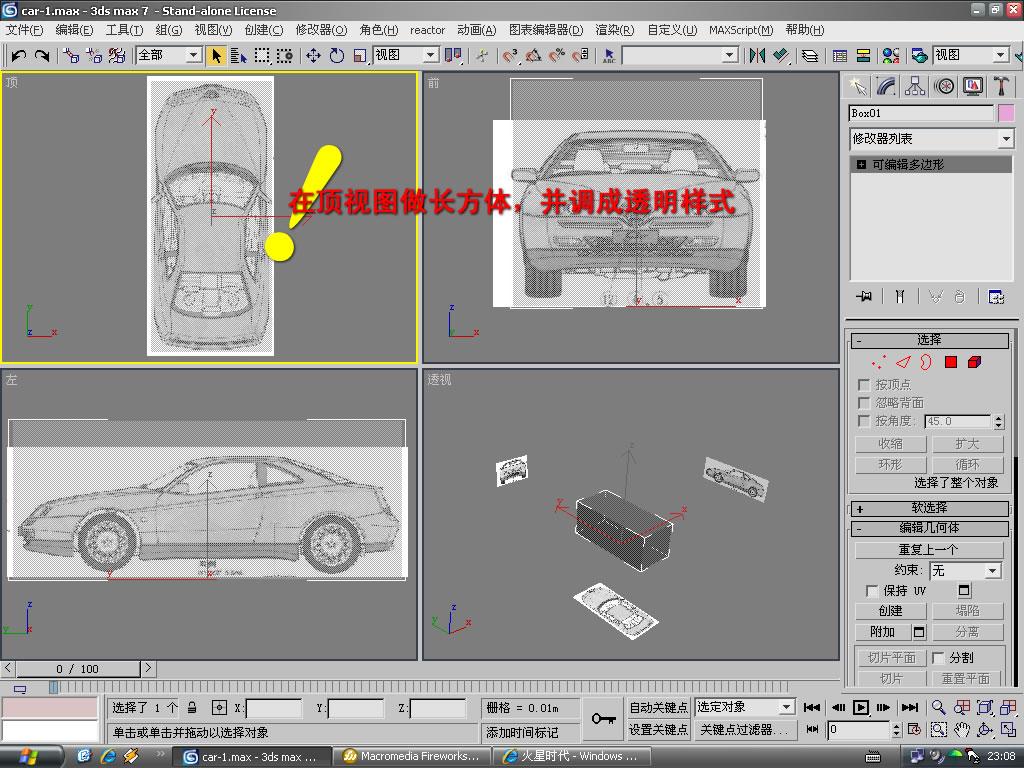Expand the 软选择 rollout
Viewport: 1024px width, 768px height.
tap(929, 508)
